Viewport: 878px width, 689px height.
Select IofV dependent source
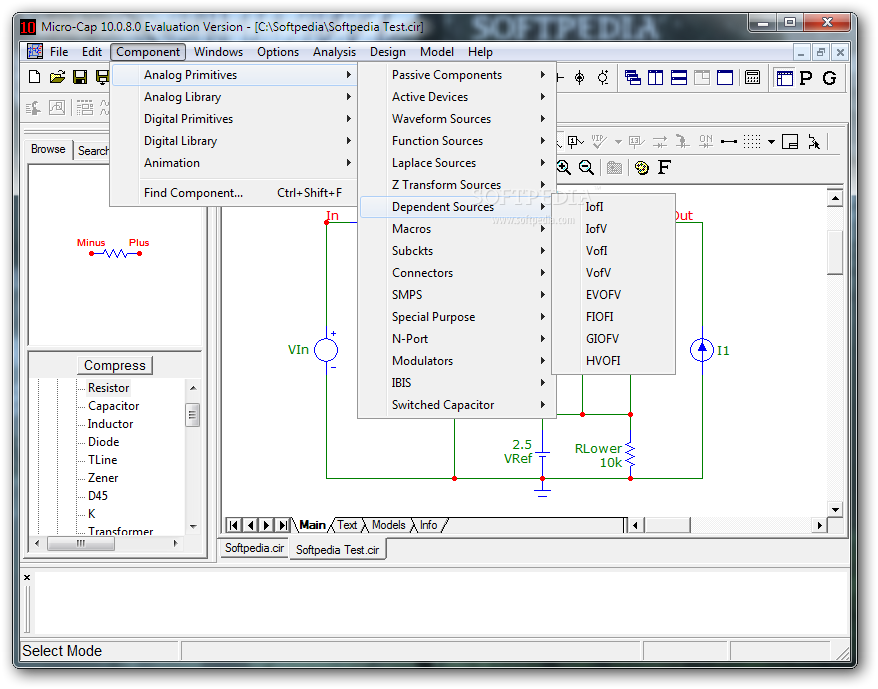(x=614, y=229)
